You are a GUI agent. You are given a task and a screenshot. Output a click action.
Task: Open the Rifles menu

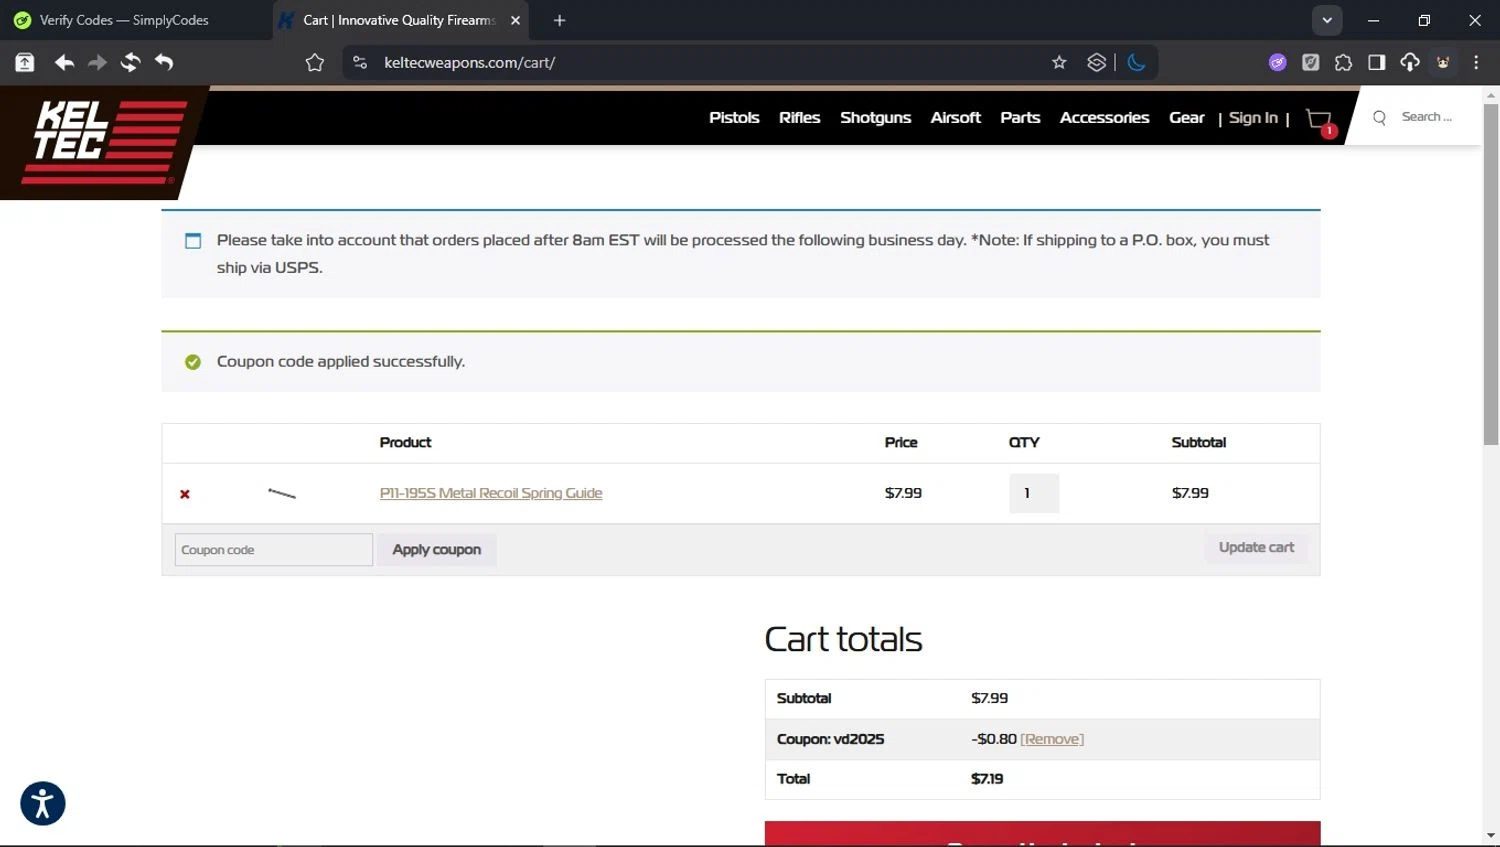(799, 118)
